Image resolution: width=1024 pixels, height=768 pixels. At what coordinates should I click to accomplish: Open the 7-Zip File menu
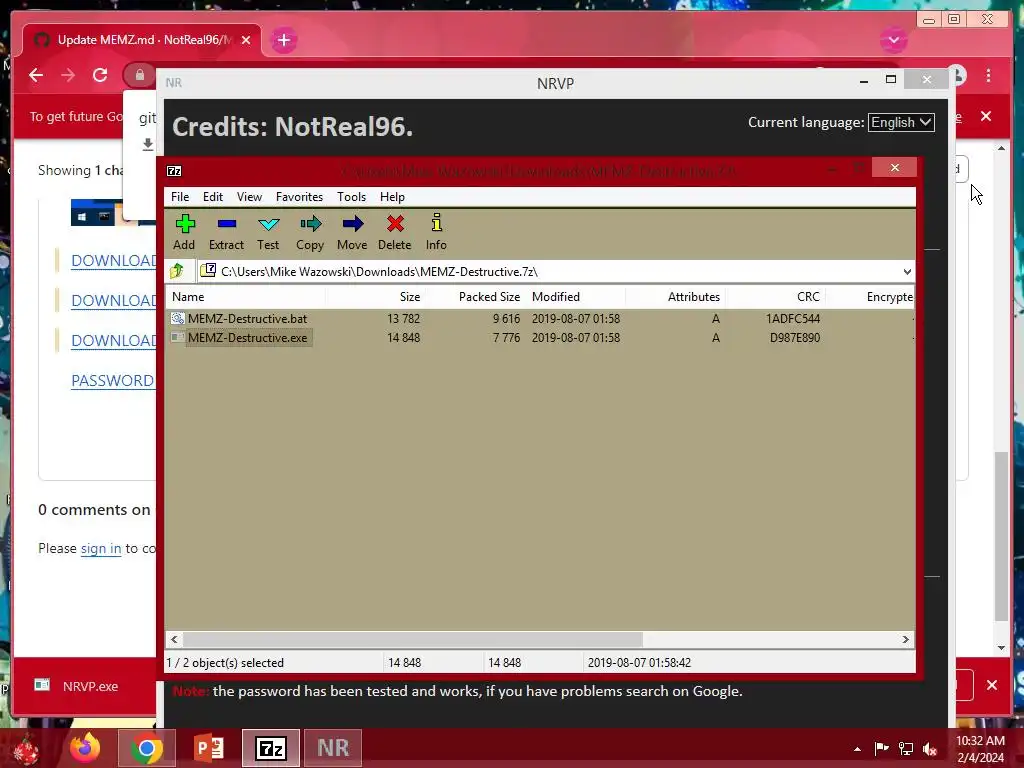(180, 197)
